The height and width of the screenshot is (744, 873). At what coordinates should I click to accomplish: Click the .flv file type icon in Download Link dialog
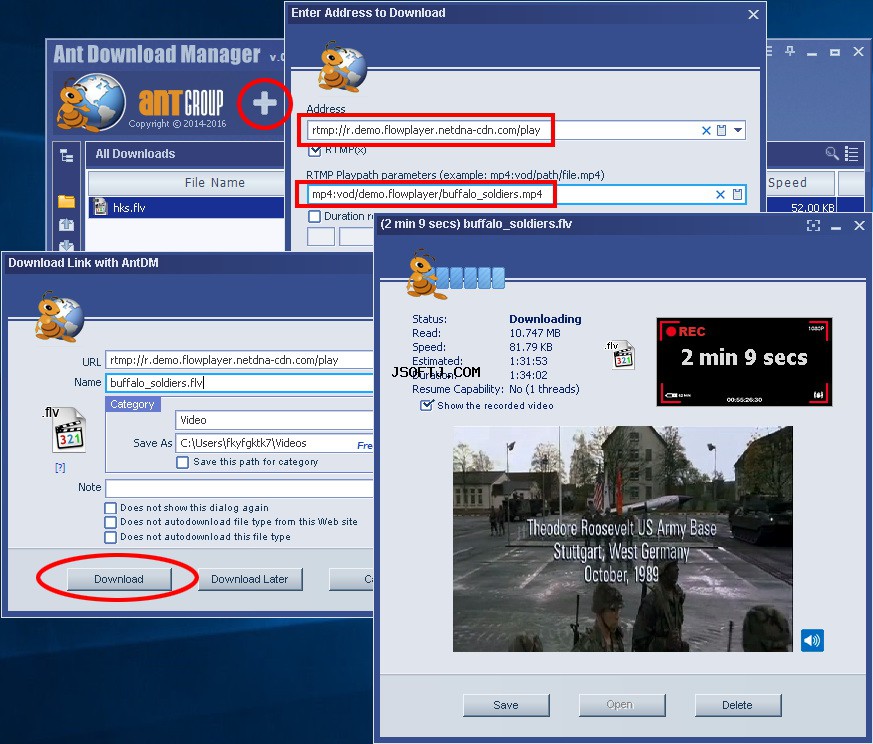pyautogui.click(x=63, y=429)
